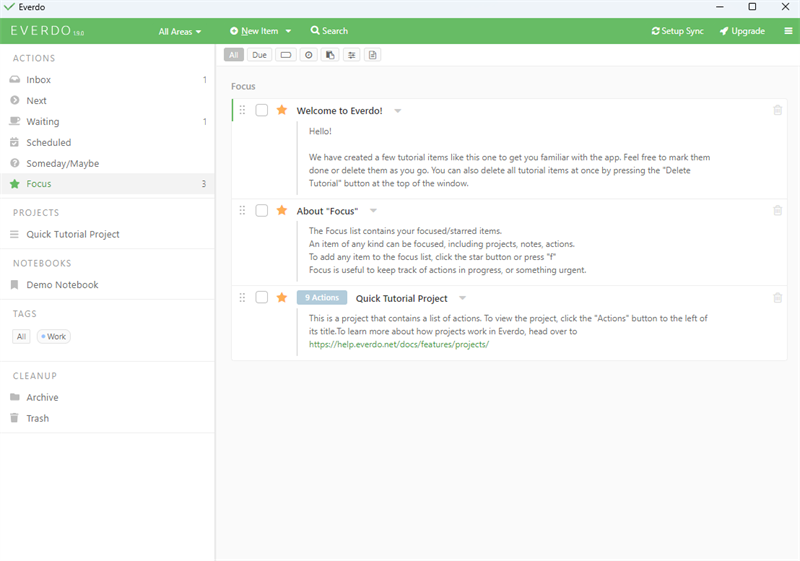Toggle star on Quick Tutorial Project item
Viewport: 800px width, 561px height.
282,298
